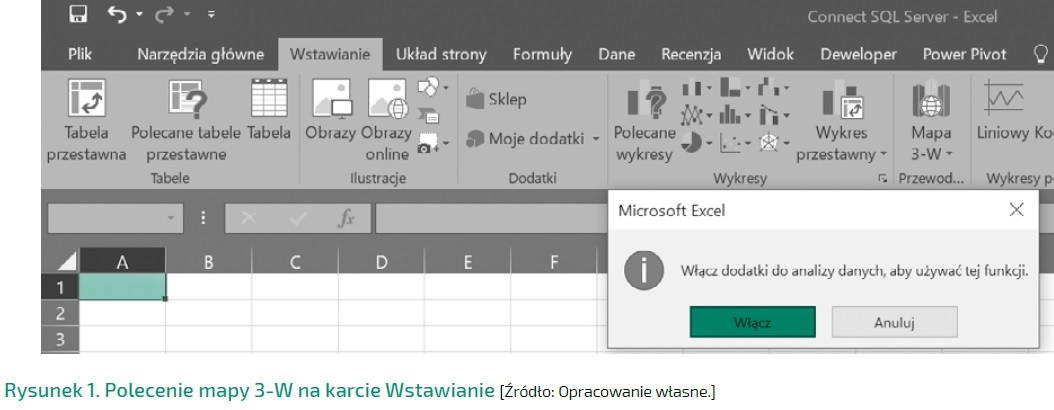The width and height of the screenshot is (1054, 410).
Task: Click Anuluj to dismiss the dialog
Action: (x=894, y=323)
